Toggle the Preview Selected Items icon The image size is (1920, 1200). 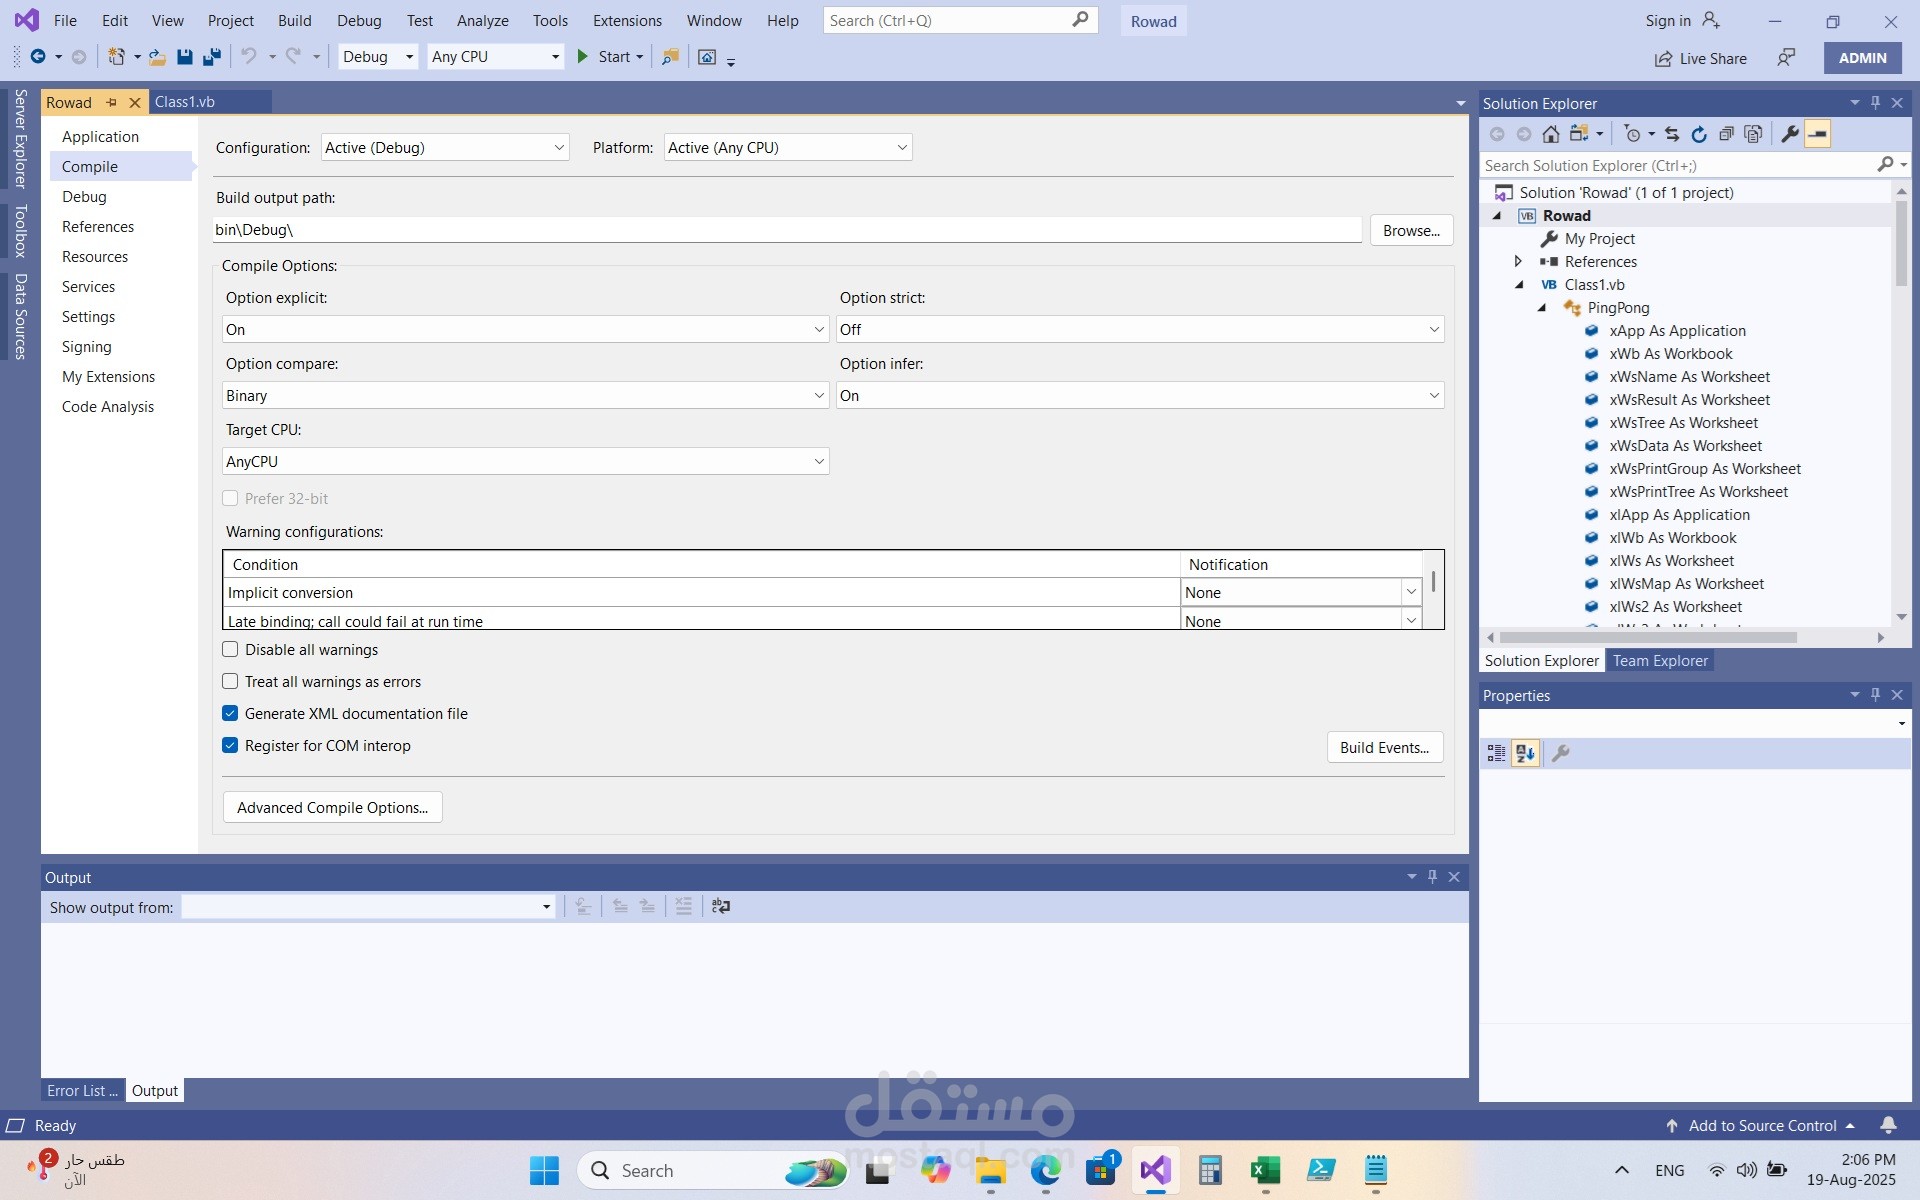point(1817,134)
